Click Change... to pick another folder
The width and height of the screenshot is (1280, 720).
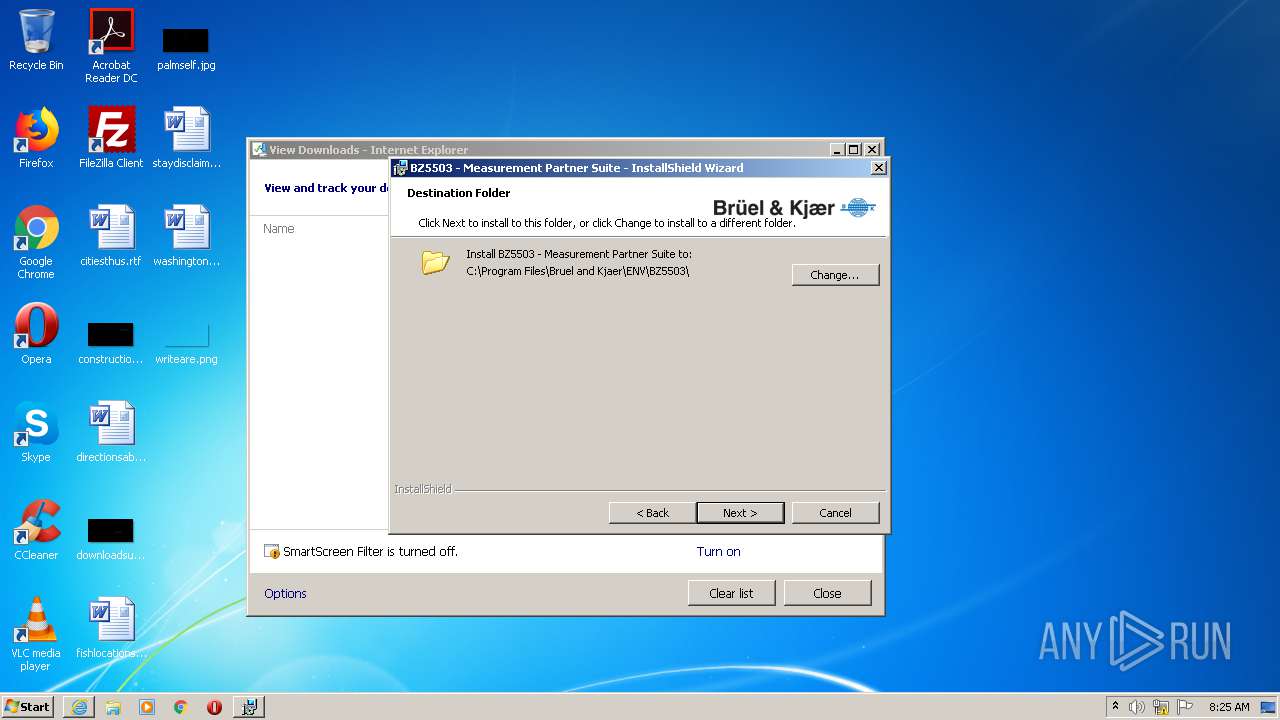coord(835,275)
